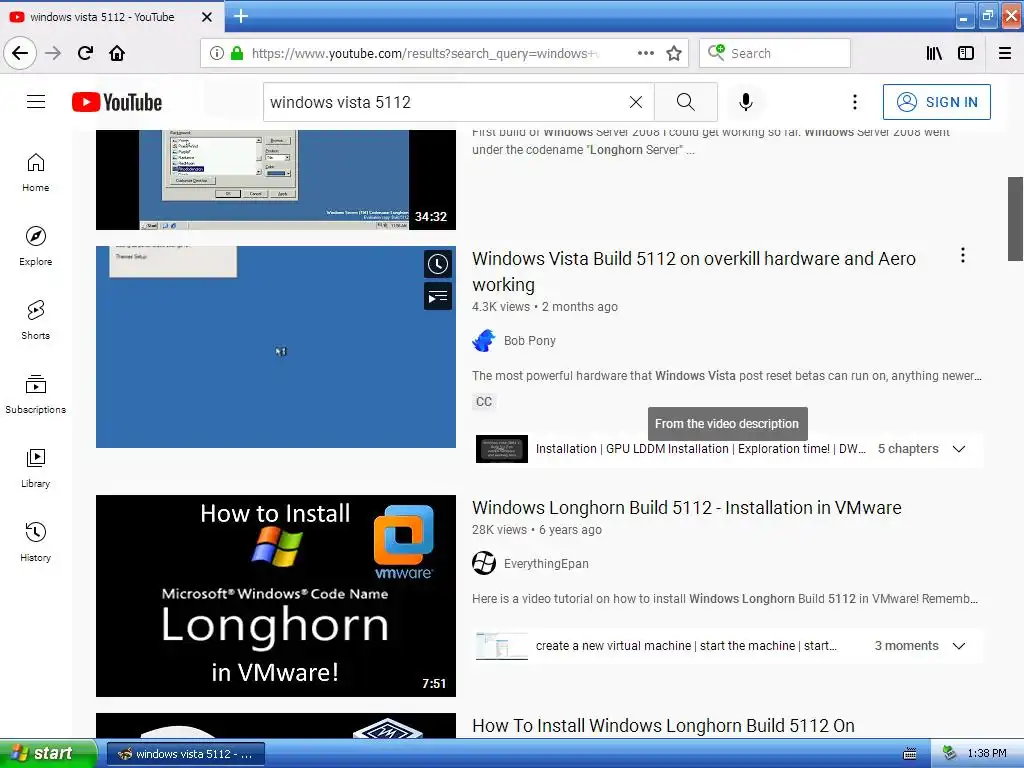Click the browser forward arrow
Image resolution: width=1024 pixels, height=768 pixels.
53,53
